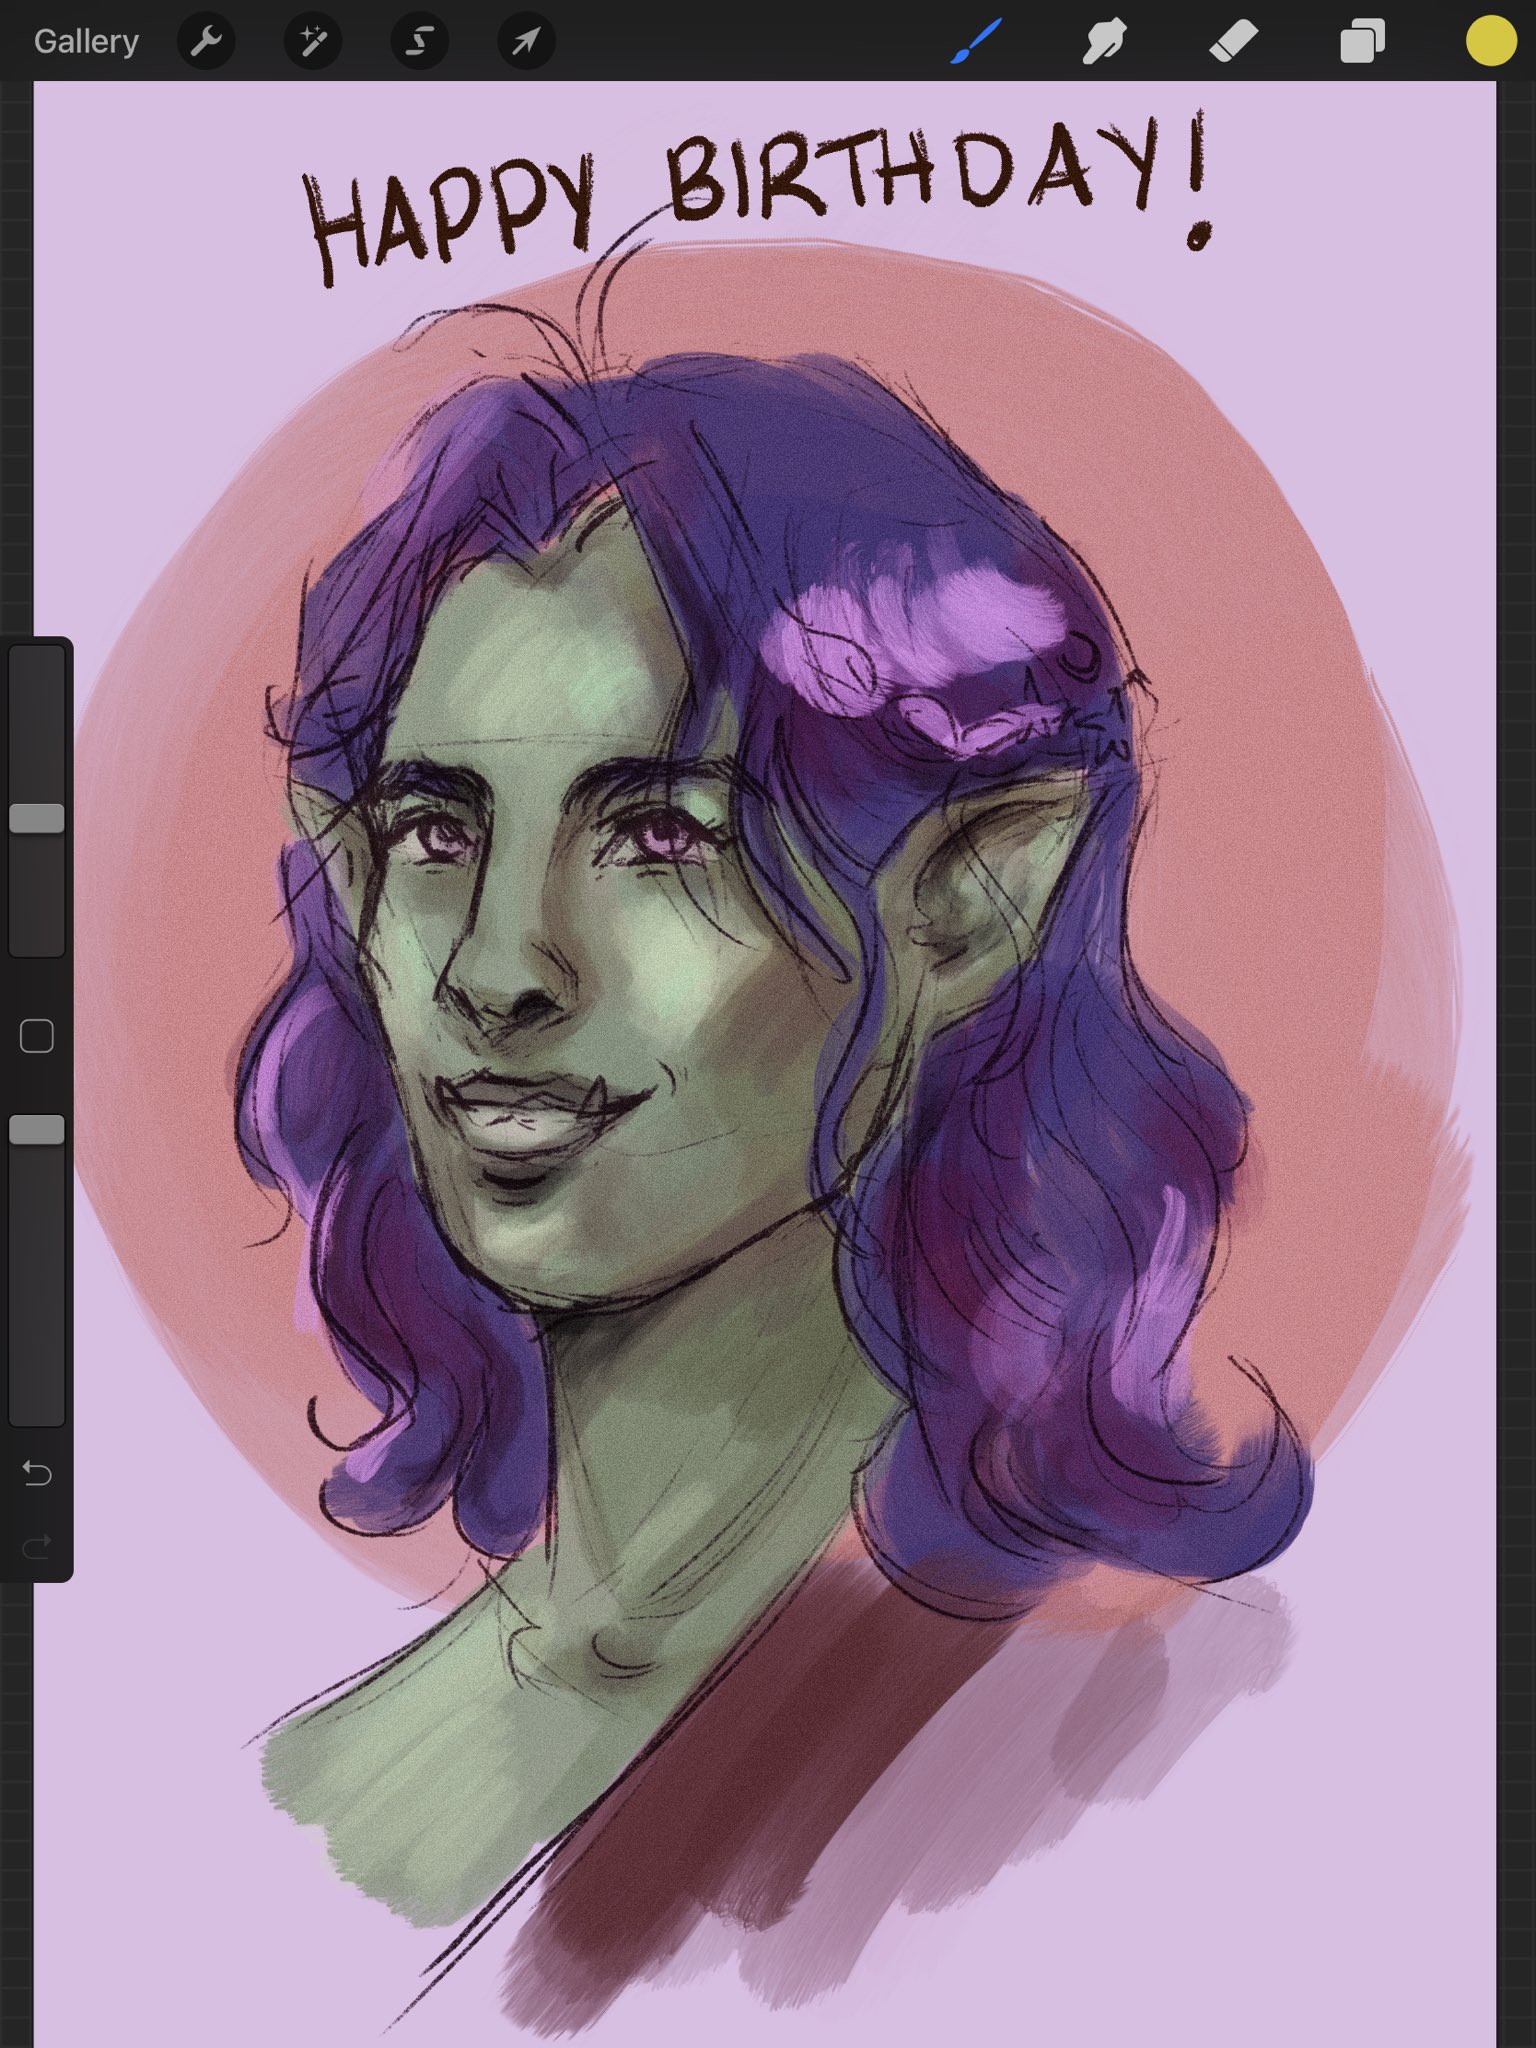Activate the Selection tool
The width and height of the screenshot is (1536, 2048).
click(419, 42)
